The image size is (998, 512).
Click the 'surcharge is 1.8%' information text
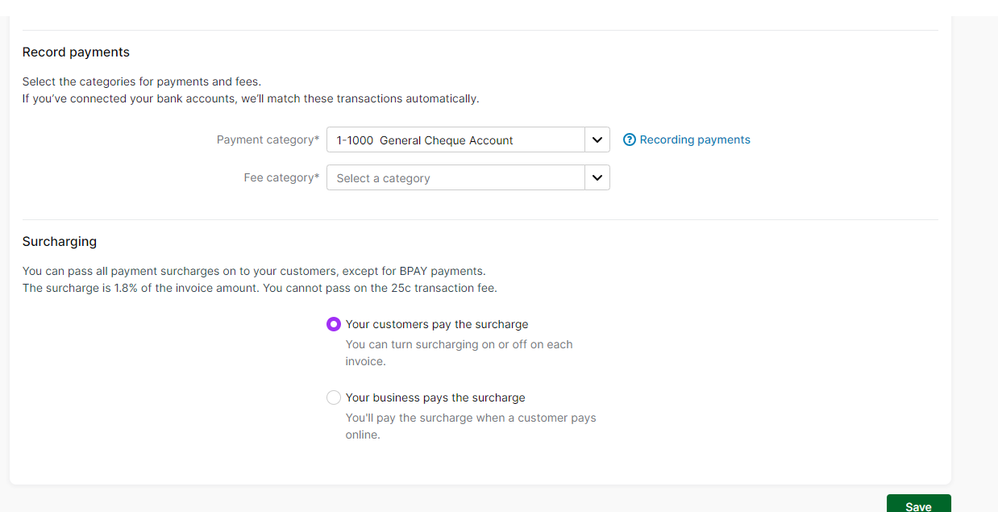click(259, 288)
